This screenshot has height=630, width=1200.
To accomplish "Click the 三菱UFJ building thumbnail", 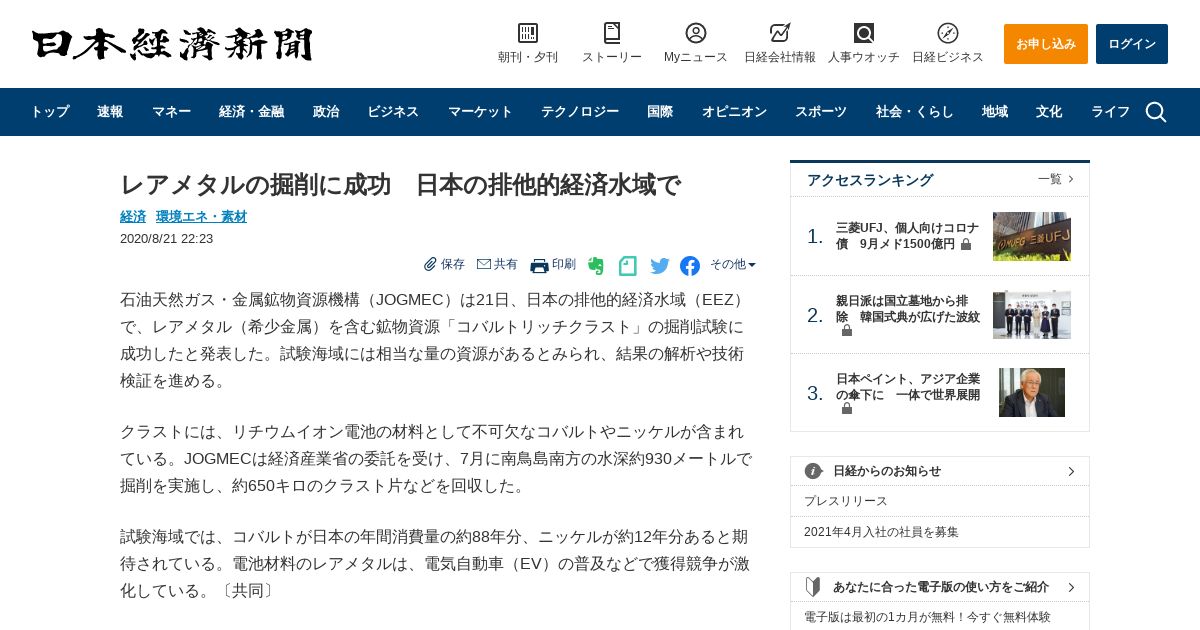I will point(1032,236).
